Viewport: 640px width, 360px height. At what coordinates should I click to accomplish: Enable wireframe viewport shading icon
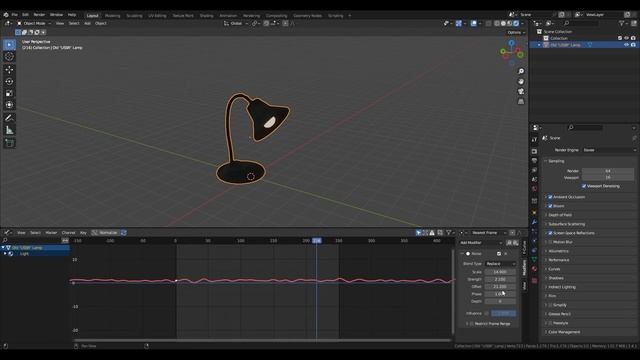[497, 23]
